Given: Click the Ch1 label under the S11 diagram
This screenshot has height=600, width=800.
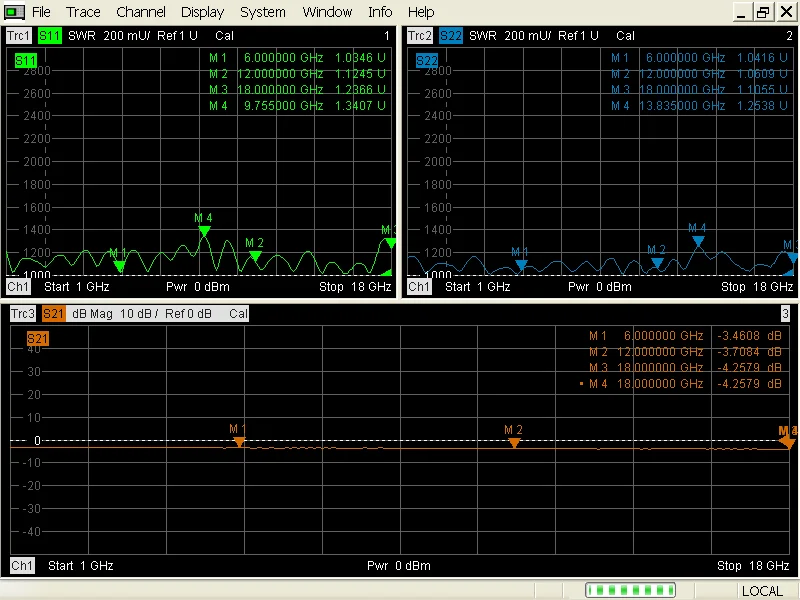Looking at the screenshot, I should [x=16, y=287].
